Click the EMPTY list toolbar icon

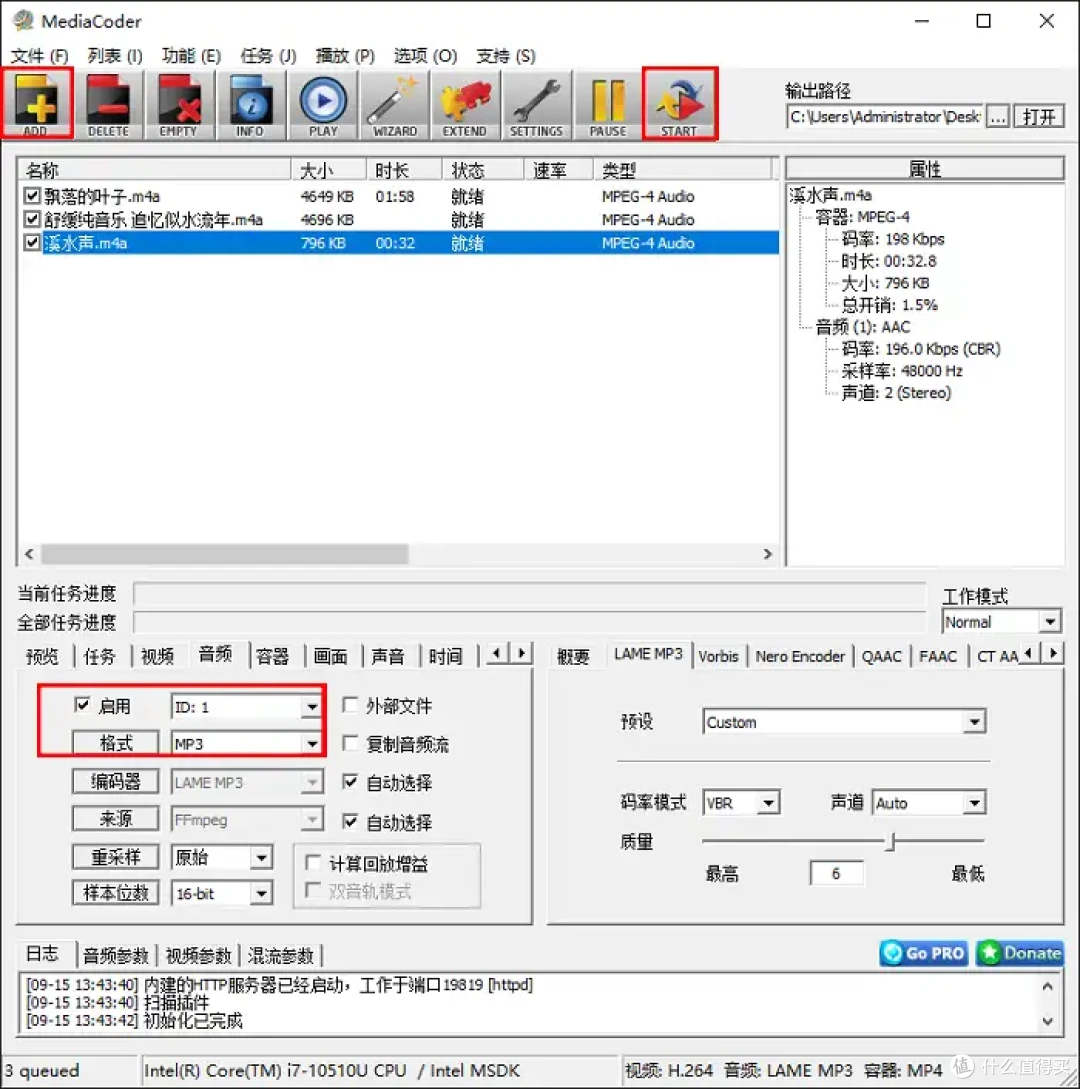[x=178, y=104]
